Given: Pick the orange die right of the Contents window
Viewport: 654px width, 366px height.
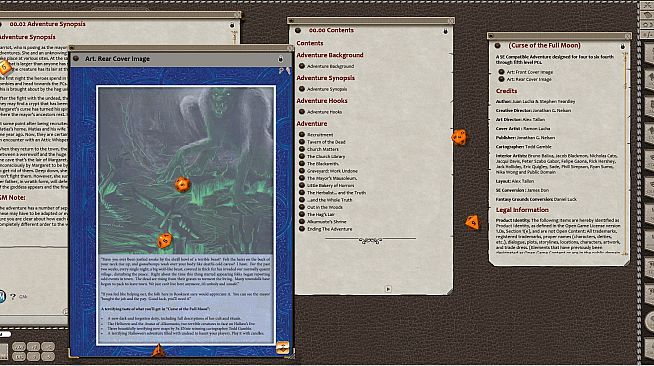Looking at the screenshot, I should (x=459, y=137).
